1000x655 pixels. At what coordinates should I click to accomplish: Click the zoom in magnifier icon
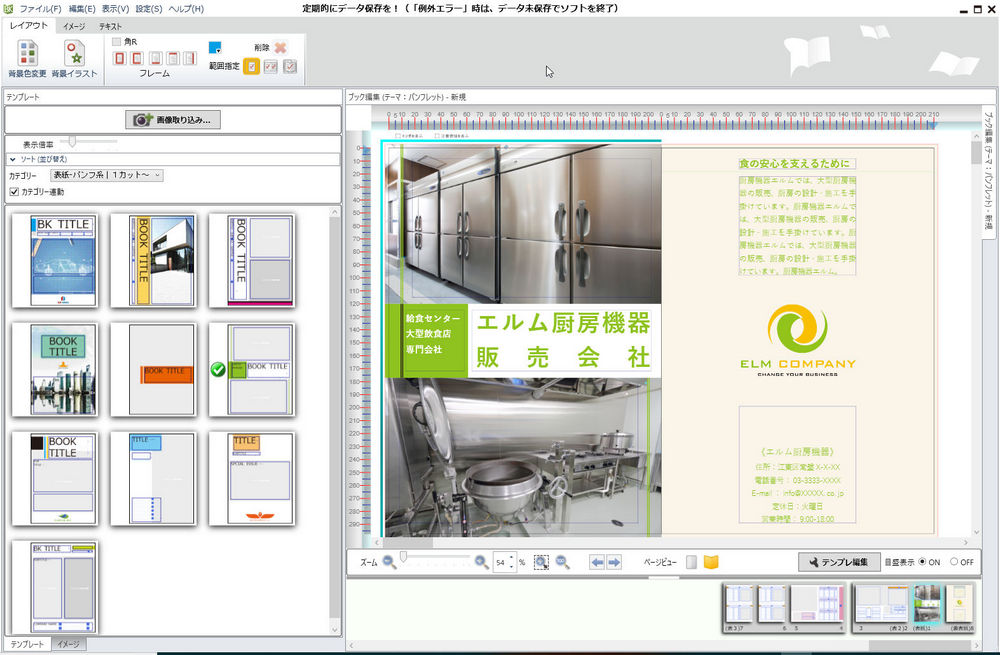point(481,562)
